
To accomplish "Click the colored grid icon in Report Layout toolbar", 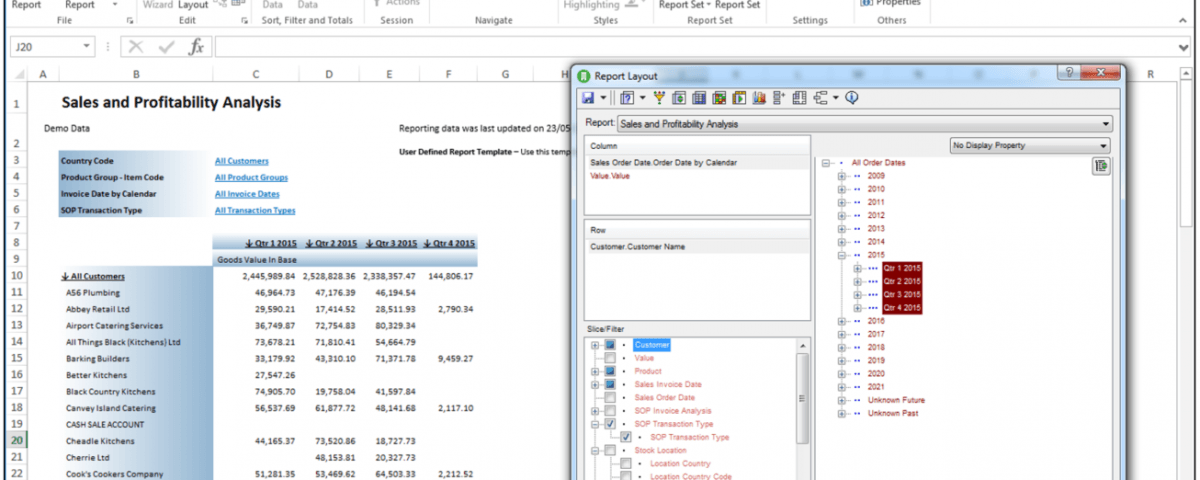I will click(721, 98).
